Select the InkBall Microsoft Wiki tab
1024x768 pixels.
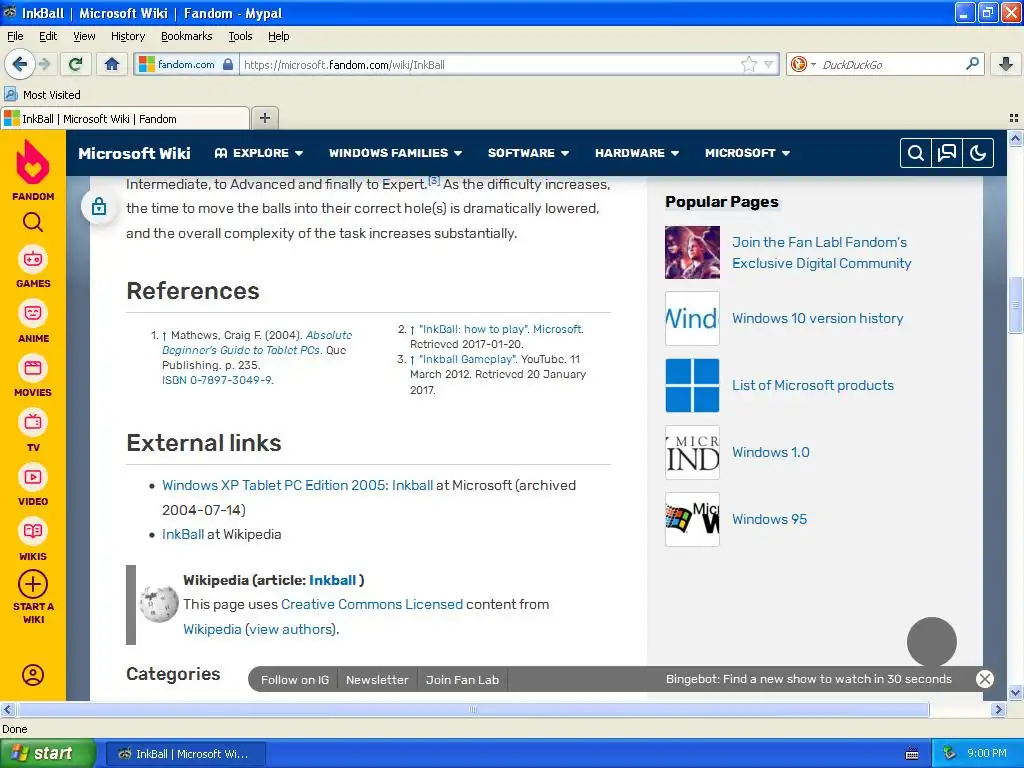point(125,118)
